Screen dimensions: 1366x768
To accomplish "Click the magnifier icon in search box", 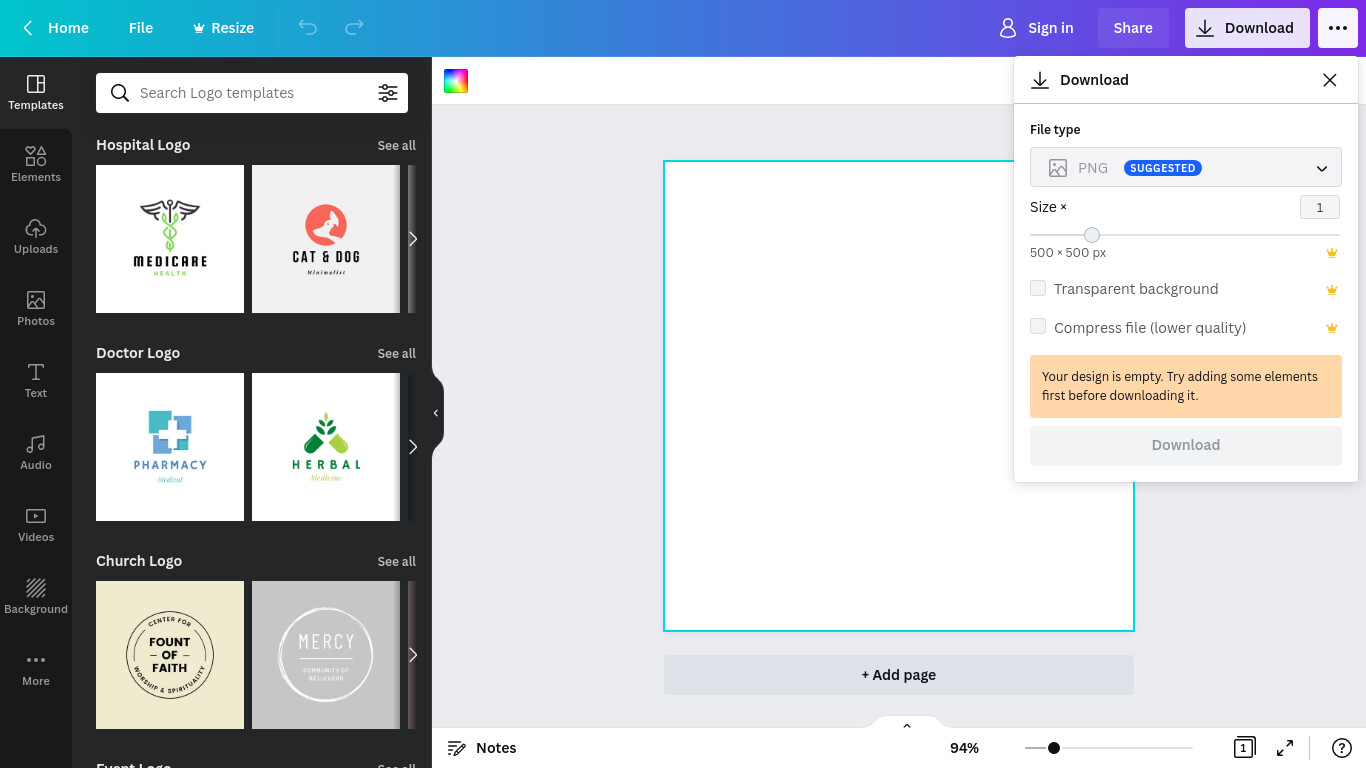I will 120,93.
